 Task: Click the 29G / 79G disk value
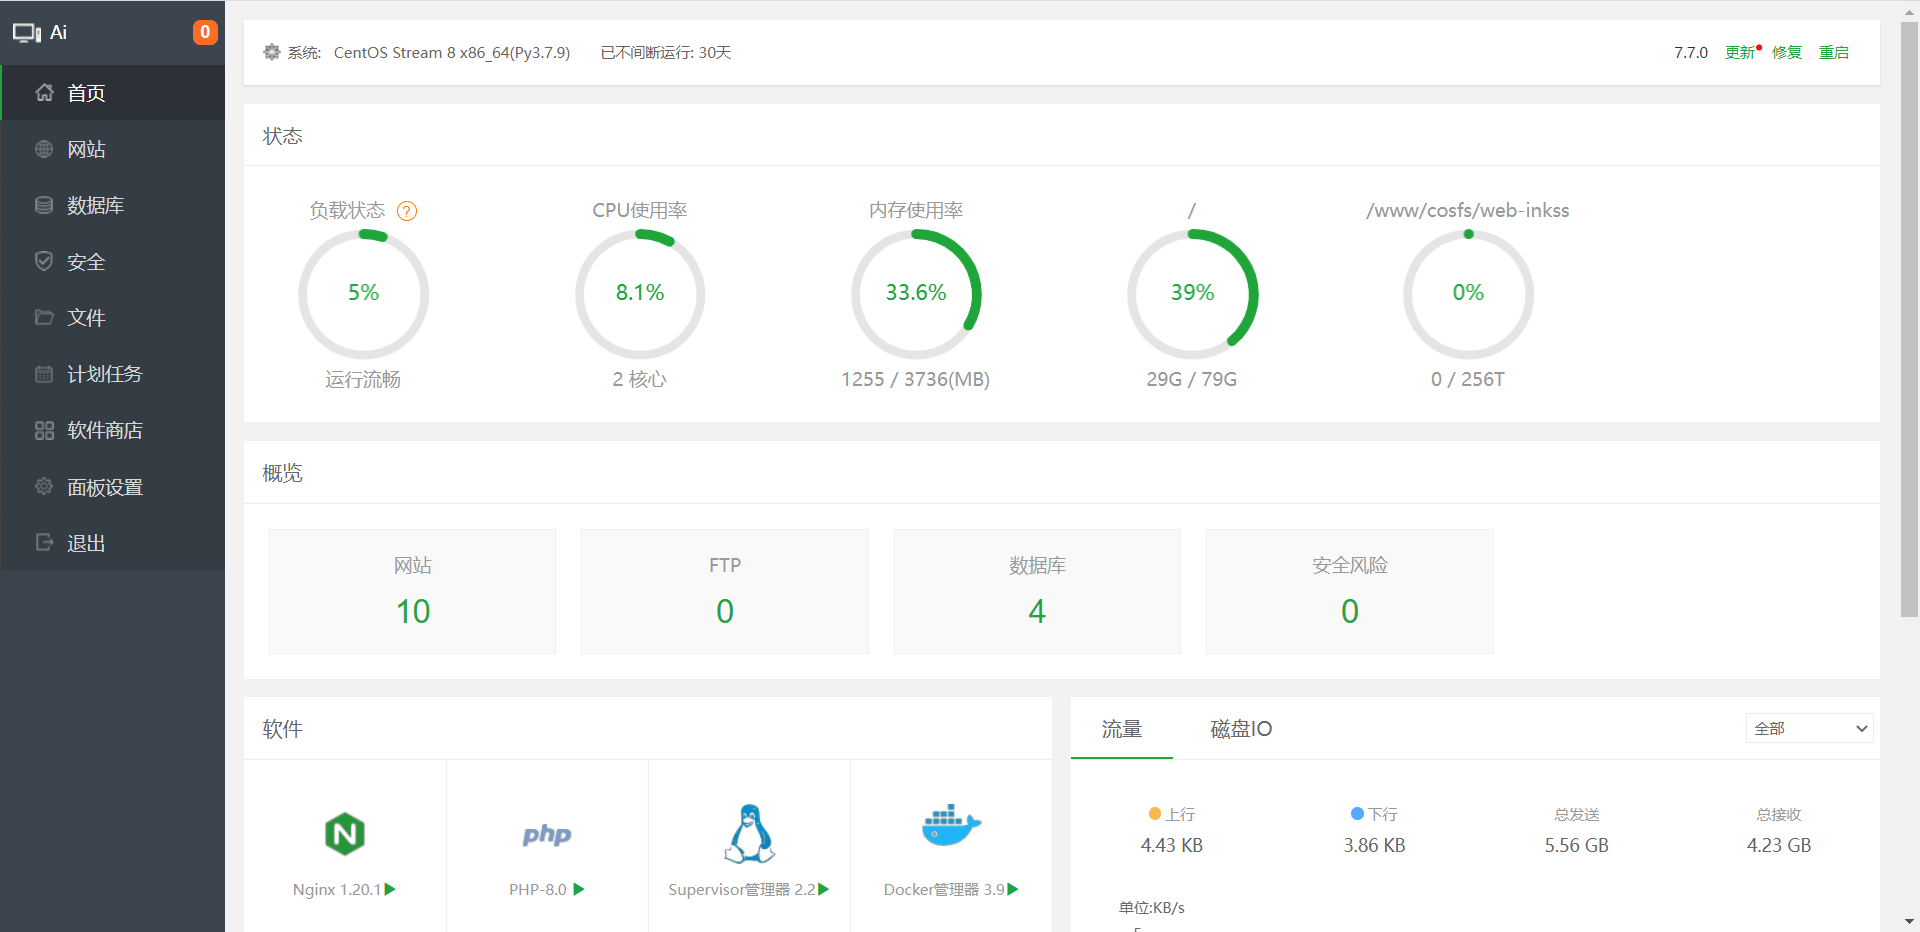tap(1192, 379)
